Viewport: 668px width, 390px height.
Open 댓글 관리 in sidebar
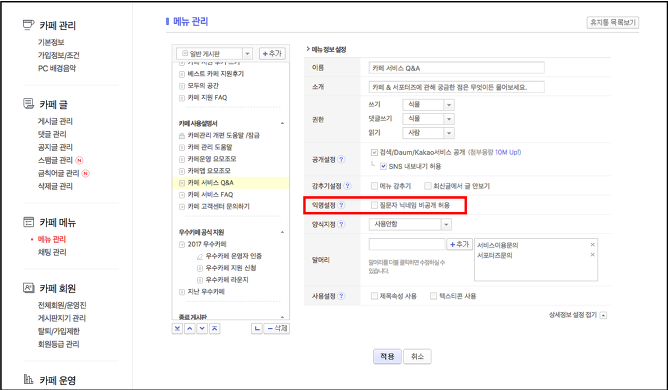click(52, 134)
